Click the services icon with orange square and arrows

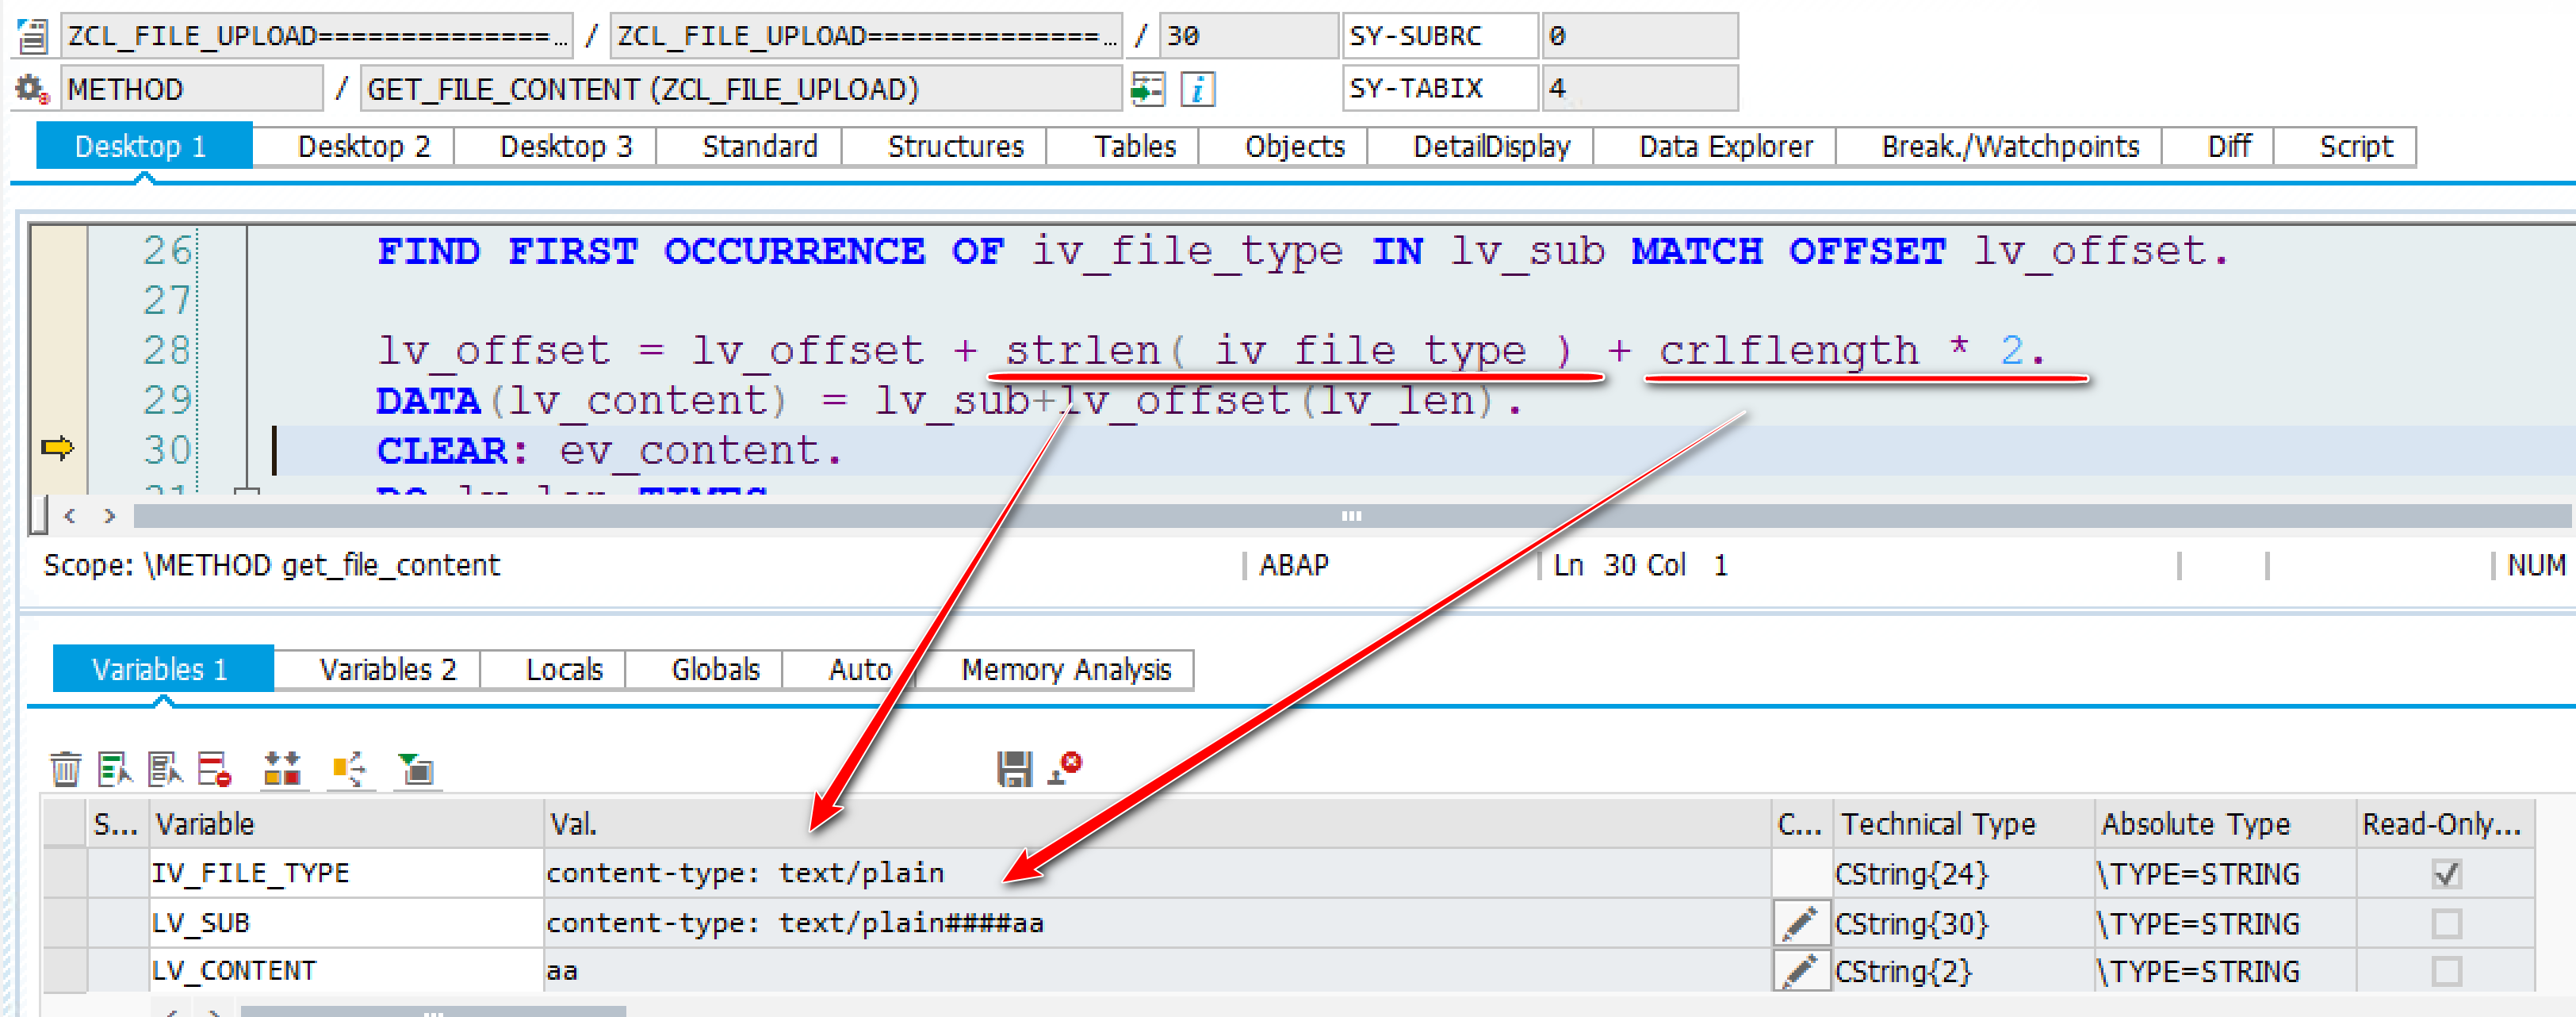(x=349, y=769)
